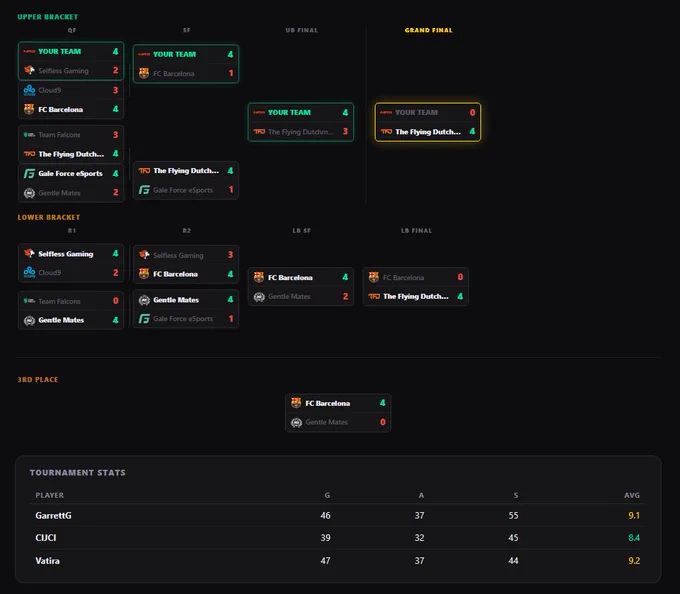Click Flying Dutchmen logo in Grand Final match
680x594 pixels.
click(386, 131)
